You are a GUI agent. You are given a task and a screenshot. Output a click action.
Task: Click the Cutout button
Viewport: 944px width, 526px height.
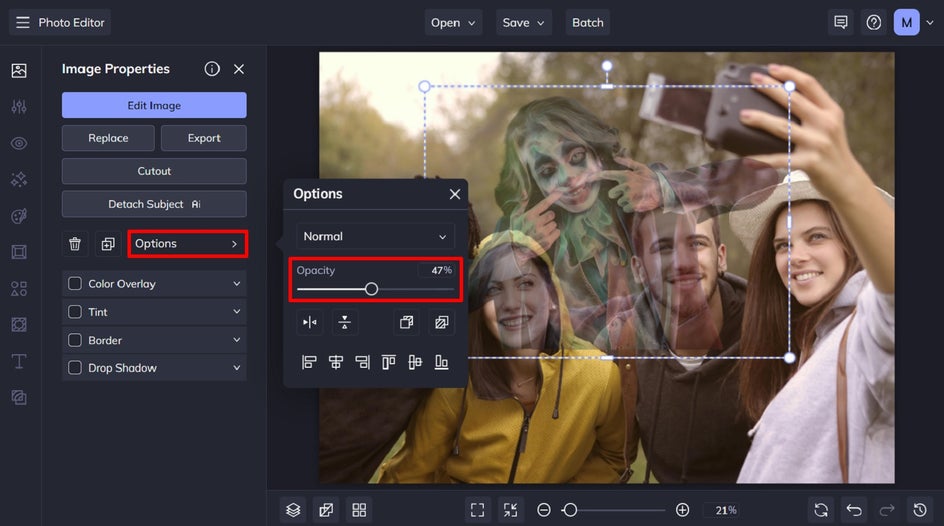coord(154,171)
